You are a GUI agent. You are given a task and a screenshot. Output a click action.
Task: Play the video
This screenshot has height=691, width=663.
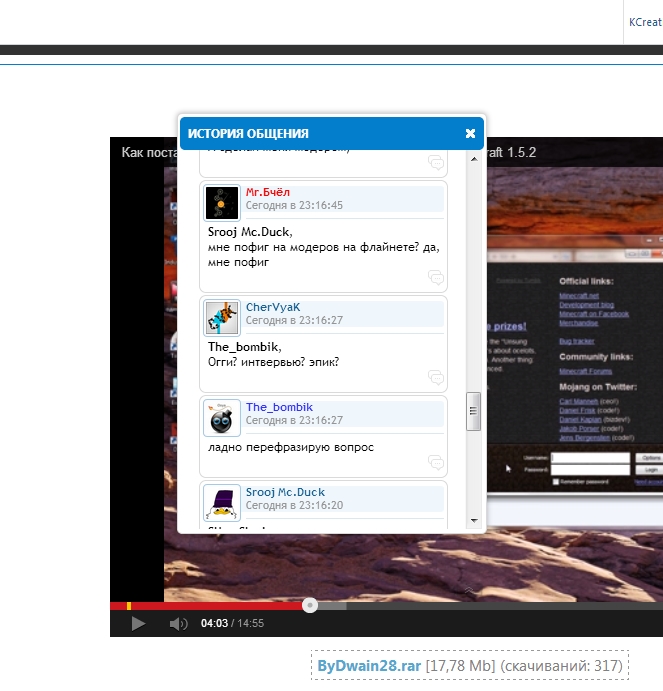pos(139,624)
